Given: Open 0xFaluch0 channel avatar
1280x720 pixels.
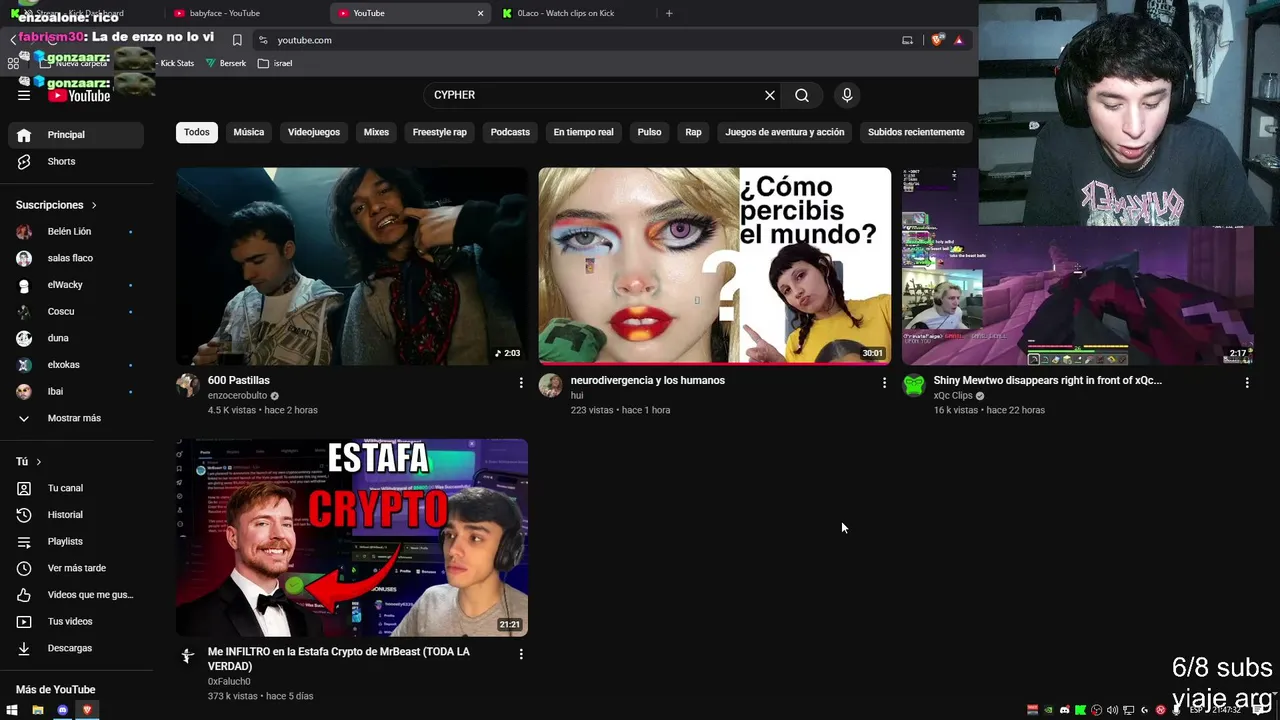Looking at the screenshot, I should [x=188, y=657].
